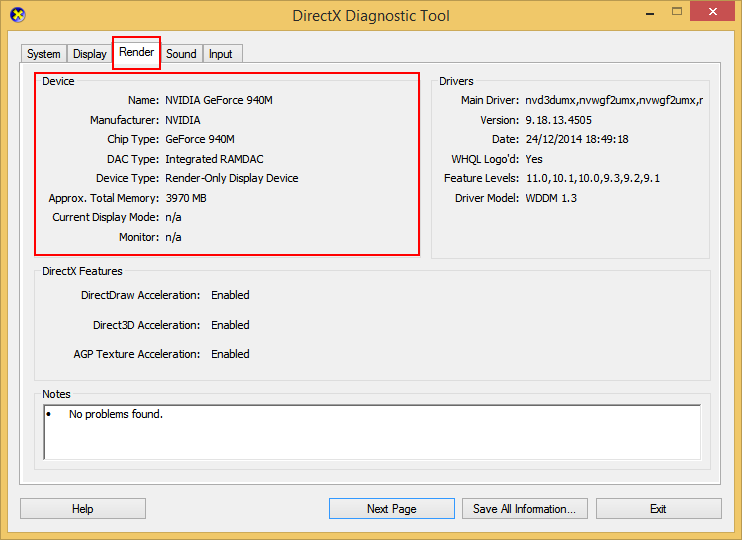Image resolution: width=742 pixels, height=540 pixels.
Task: Click the Feature Levels value '11.0,10.1,10.0'
Action: pos(593,178)
